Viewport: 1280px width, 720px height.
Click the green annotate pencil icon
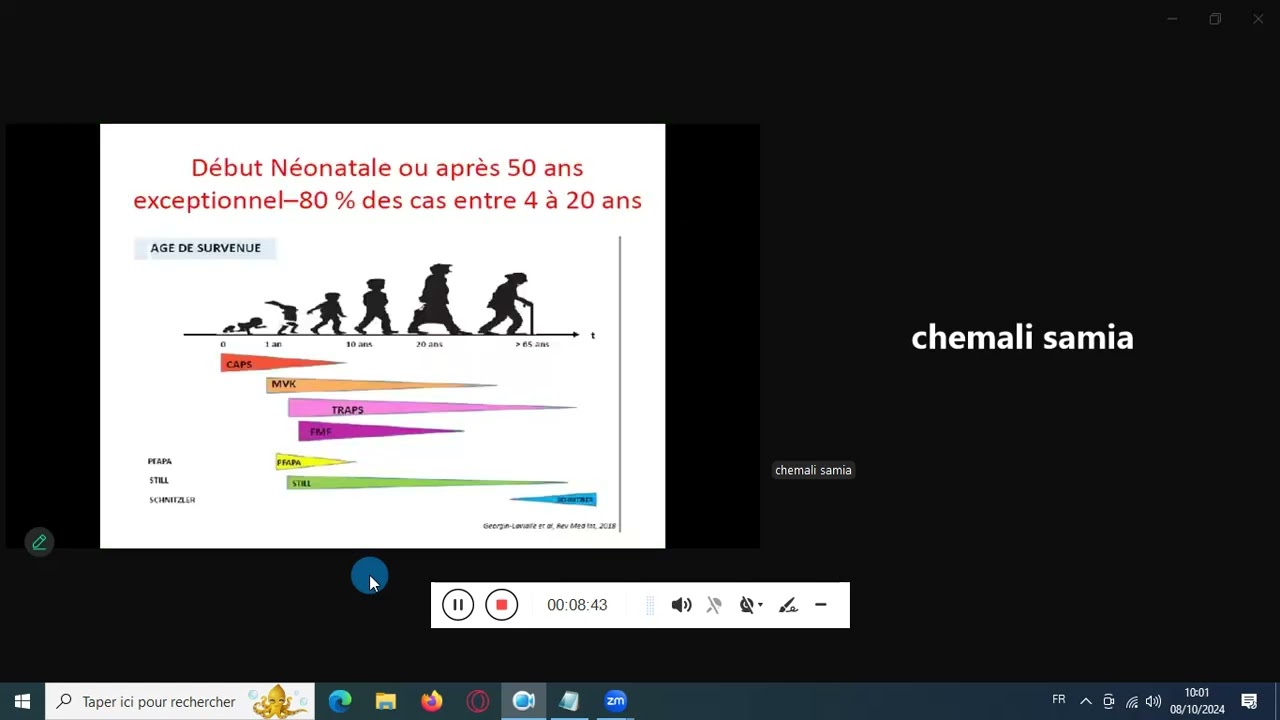(39, 542)
